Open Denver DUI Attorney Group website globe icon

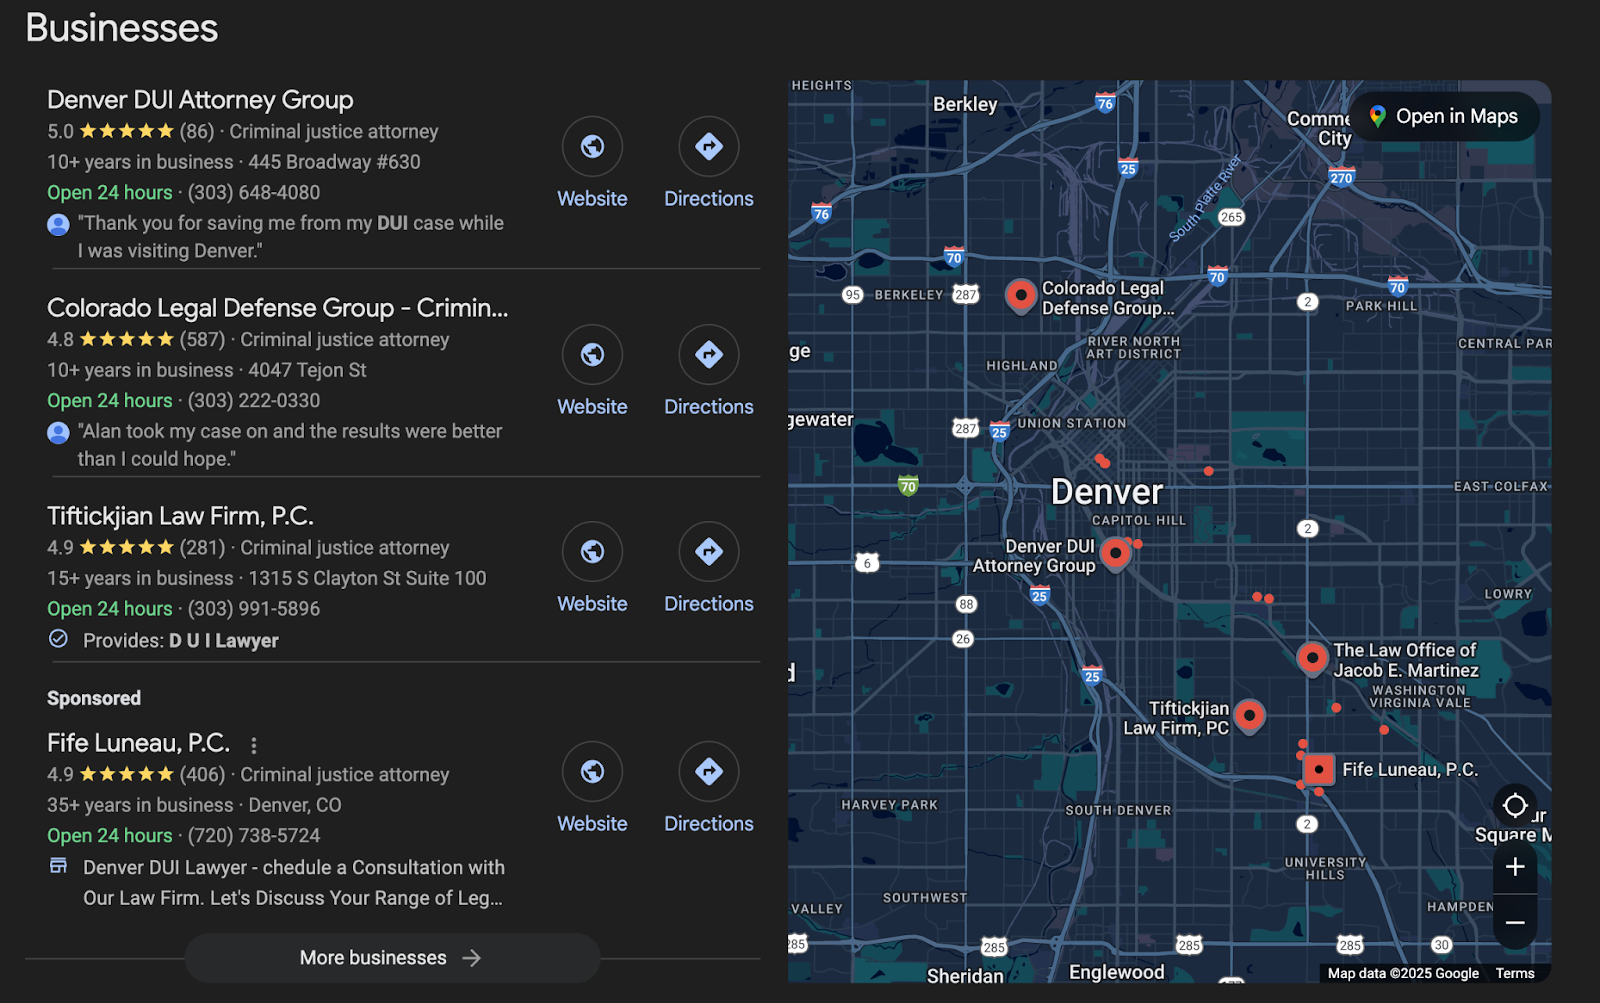(x=592, y=147)
